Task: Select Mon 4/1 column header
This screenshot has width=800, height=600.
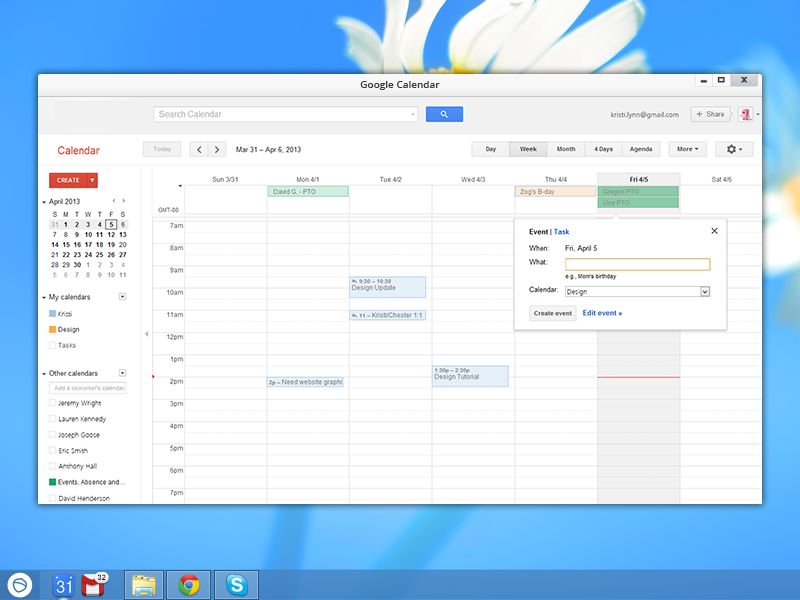Action: coord(308,180)
